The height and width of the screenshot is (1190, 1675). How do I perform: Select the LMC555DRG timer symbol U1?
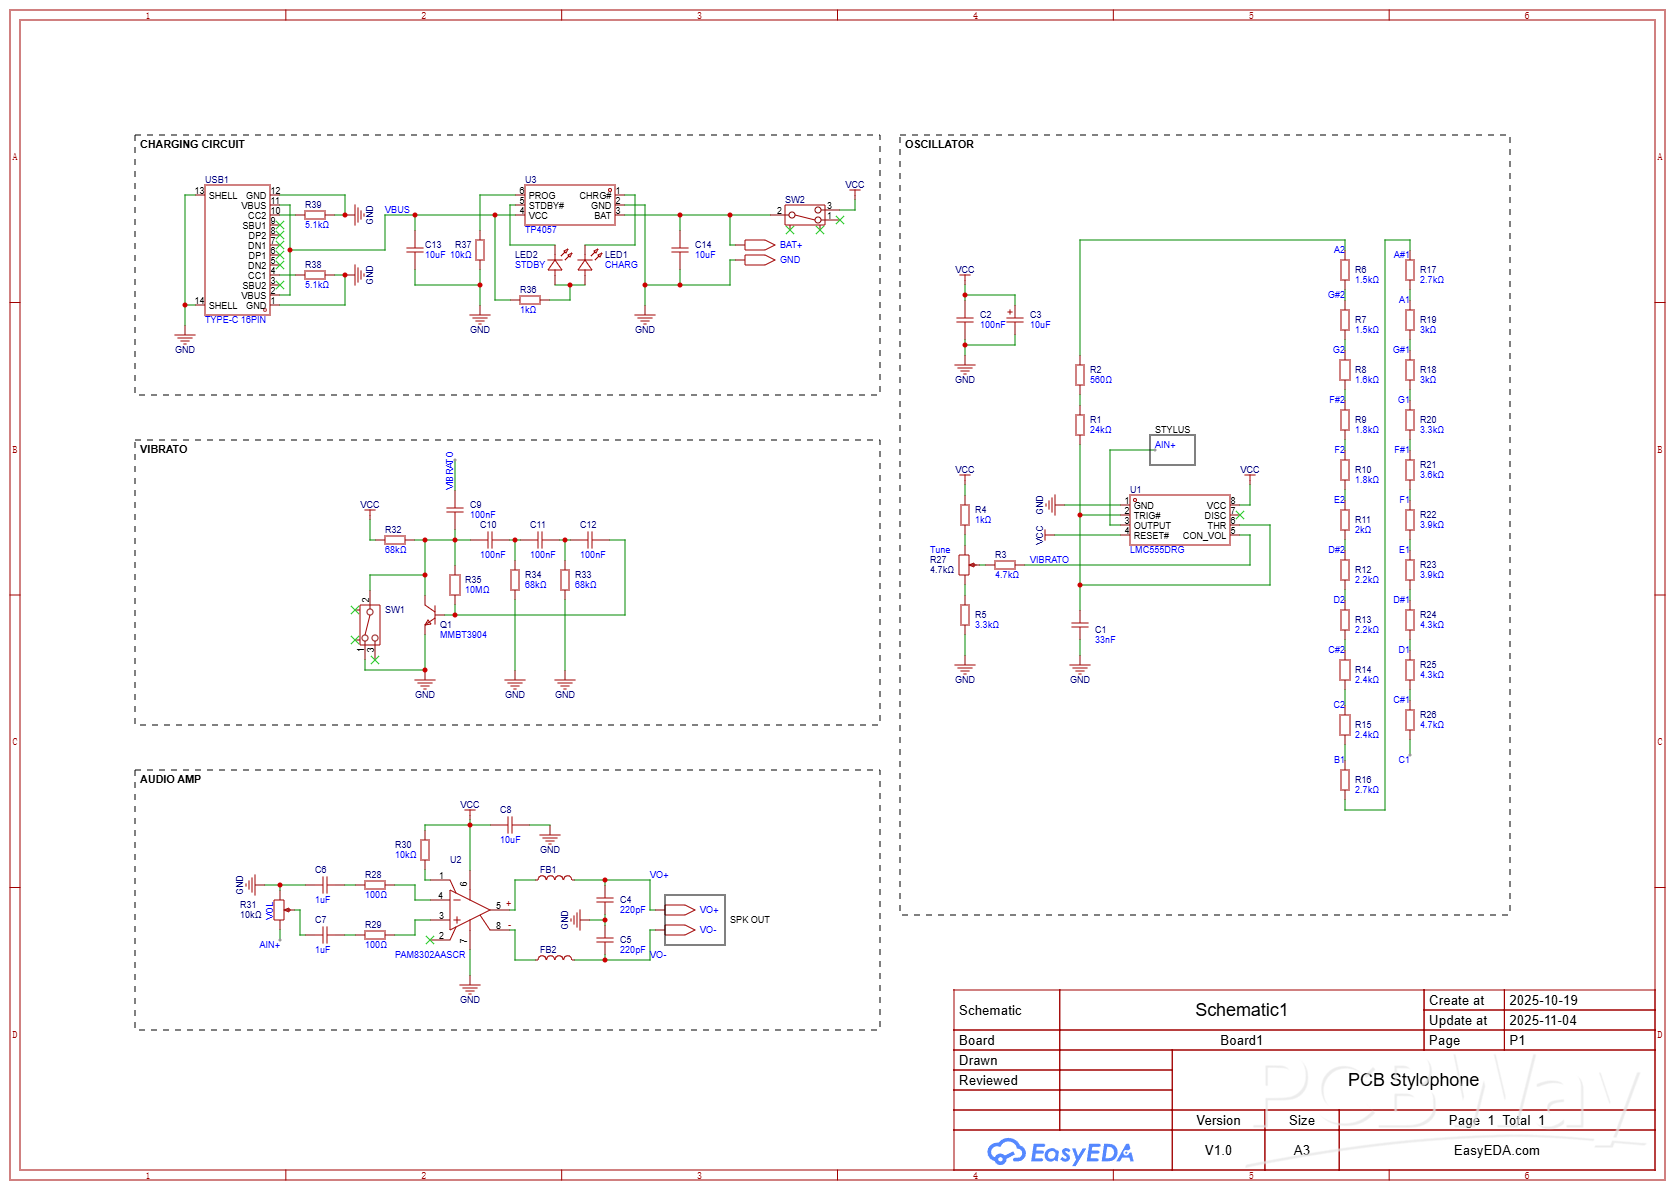(1180, 520)
